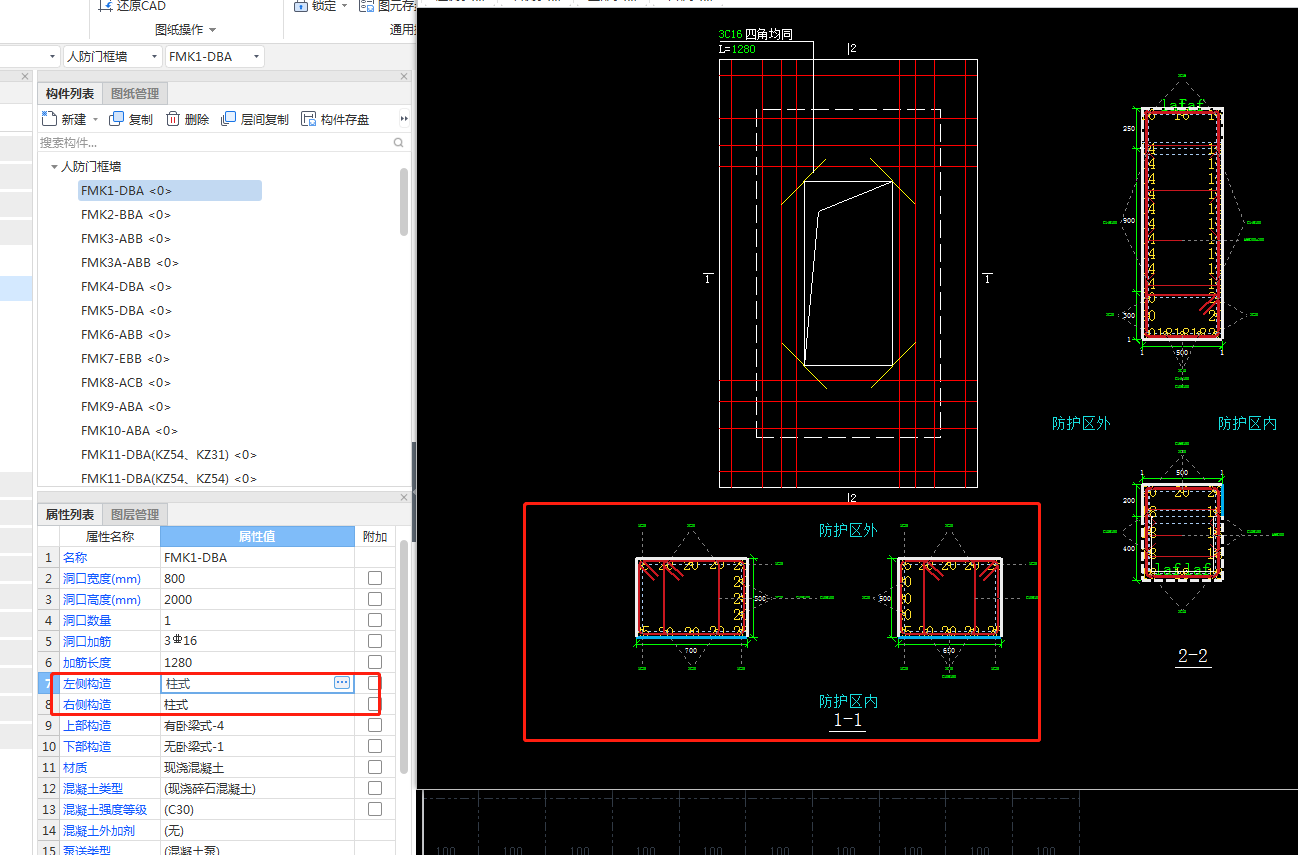Tick the 附加 checkbox for 洞口高度
1298x855 pixels.
[375, 599]
